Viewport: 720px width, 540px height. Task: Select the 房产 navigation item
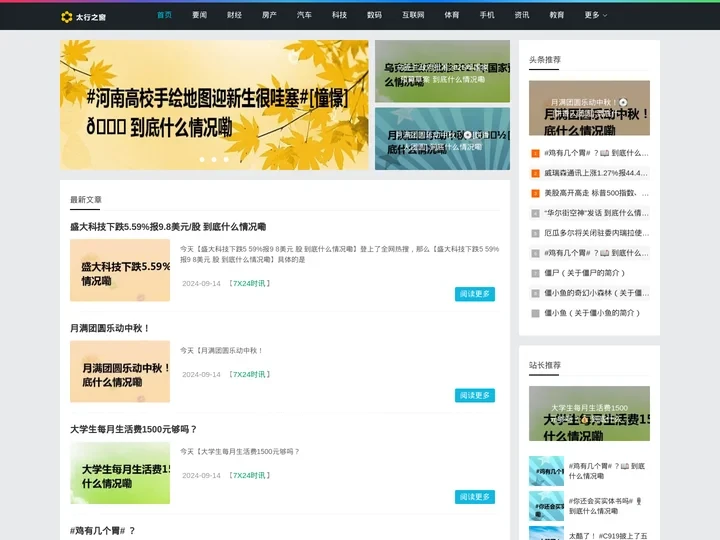(x=269, y=15)
